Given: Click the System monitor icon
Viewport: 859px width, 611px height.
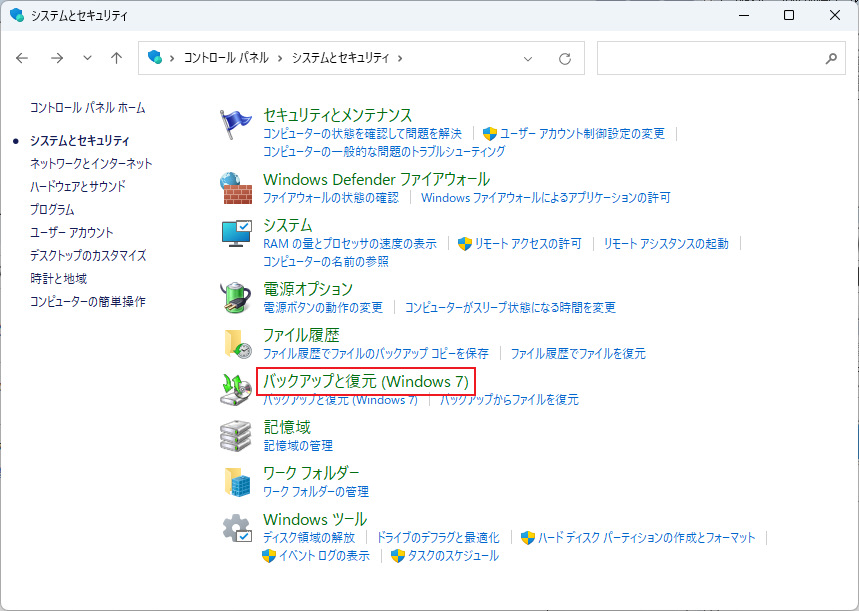Looking at the screenshot, I should point(237,233).
